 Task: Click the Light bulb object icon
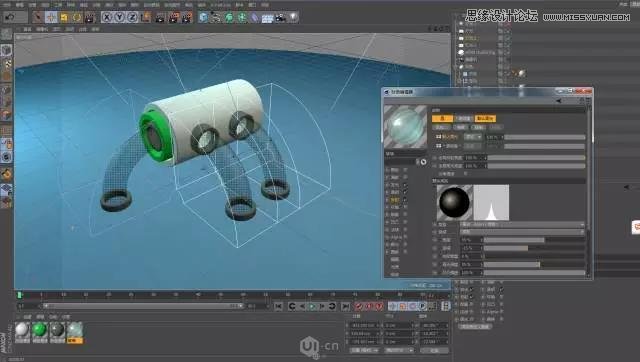[x=293, y=17]
